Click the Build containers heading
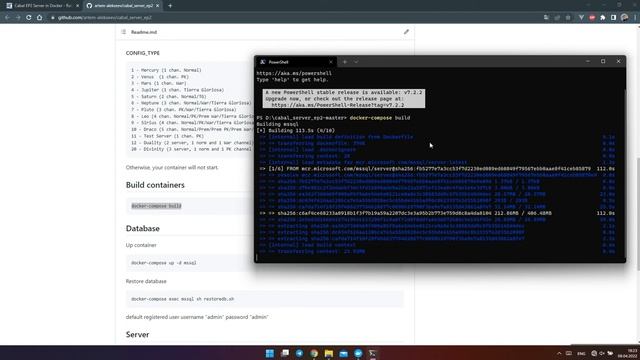The width and height of the screenshot is (640, 360). 155,185
